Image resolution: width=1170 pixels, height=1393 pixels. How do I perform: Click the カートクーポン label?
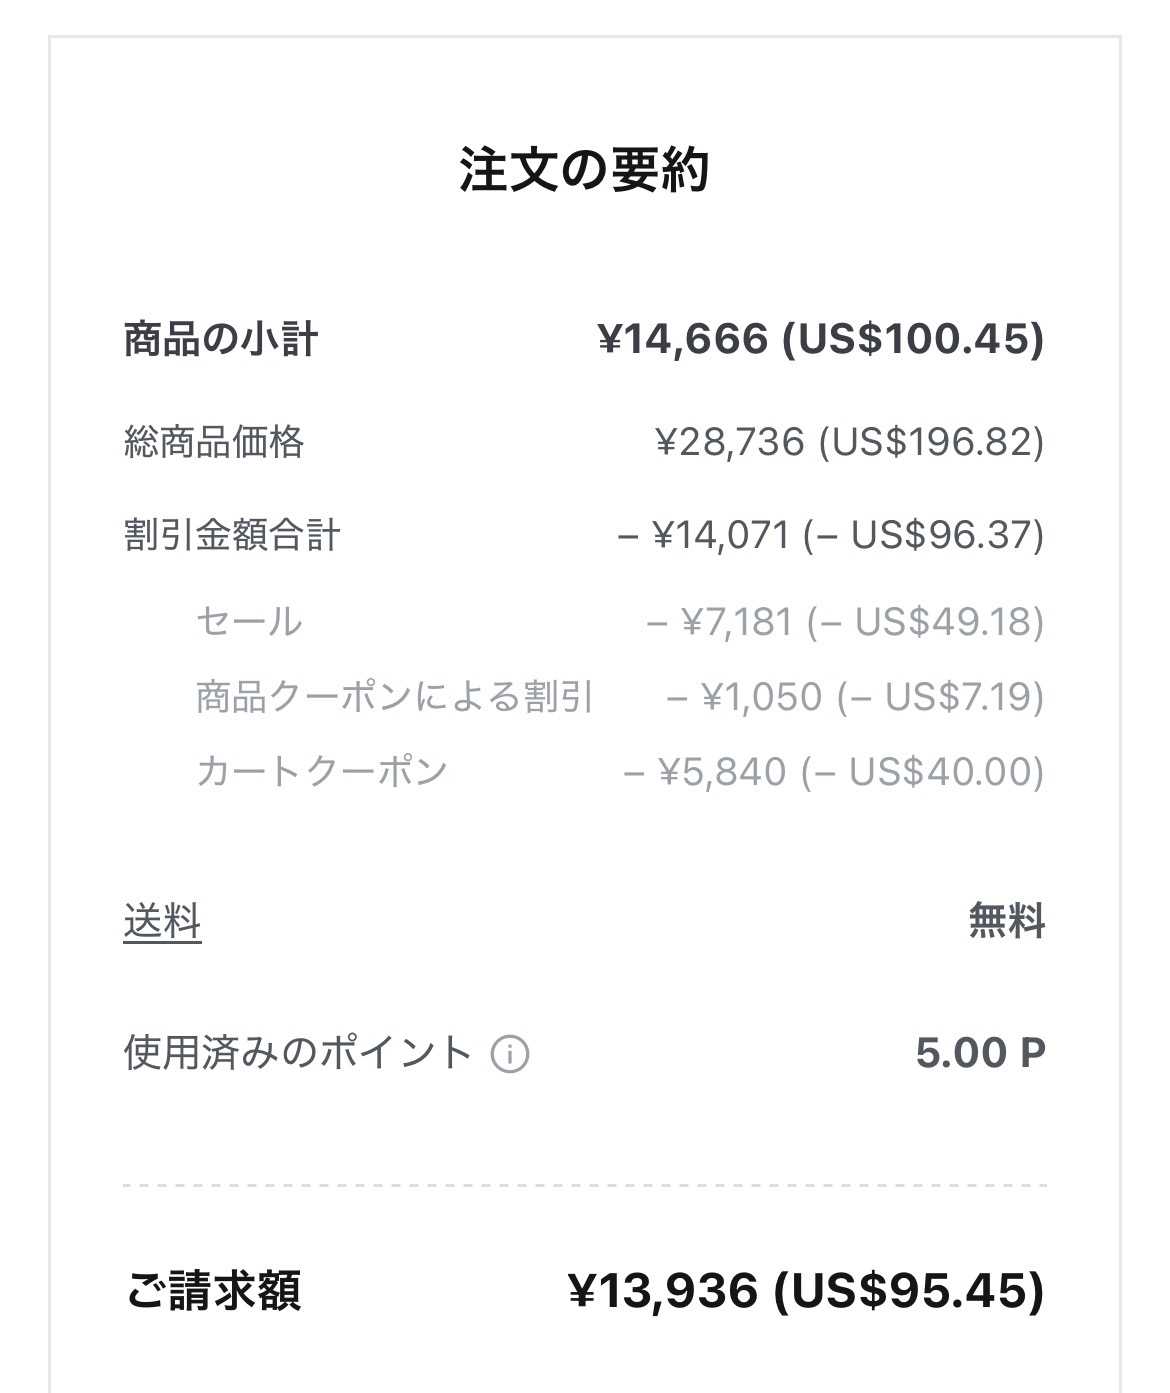tap(321, 771)
